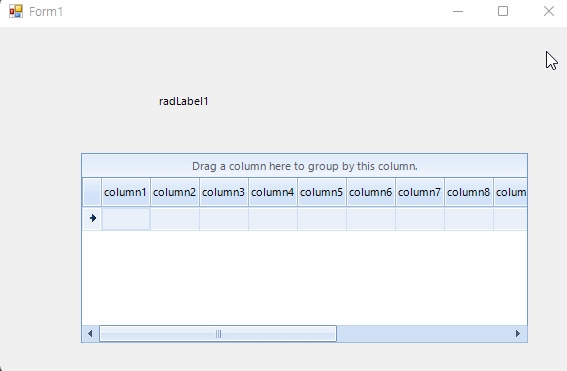The height and width of the screenshot is (371, 567).
Task: Click the scroll left arrow of grid
Action: click(x=90, y=333)
